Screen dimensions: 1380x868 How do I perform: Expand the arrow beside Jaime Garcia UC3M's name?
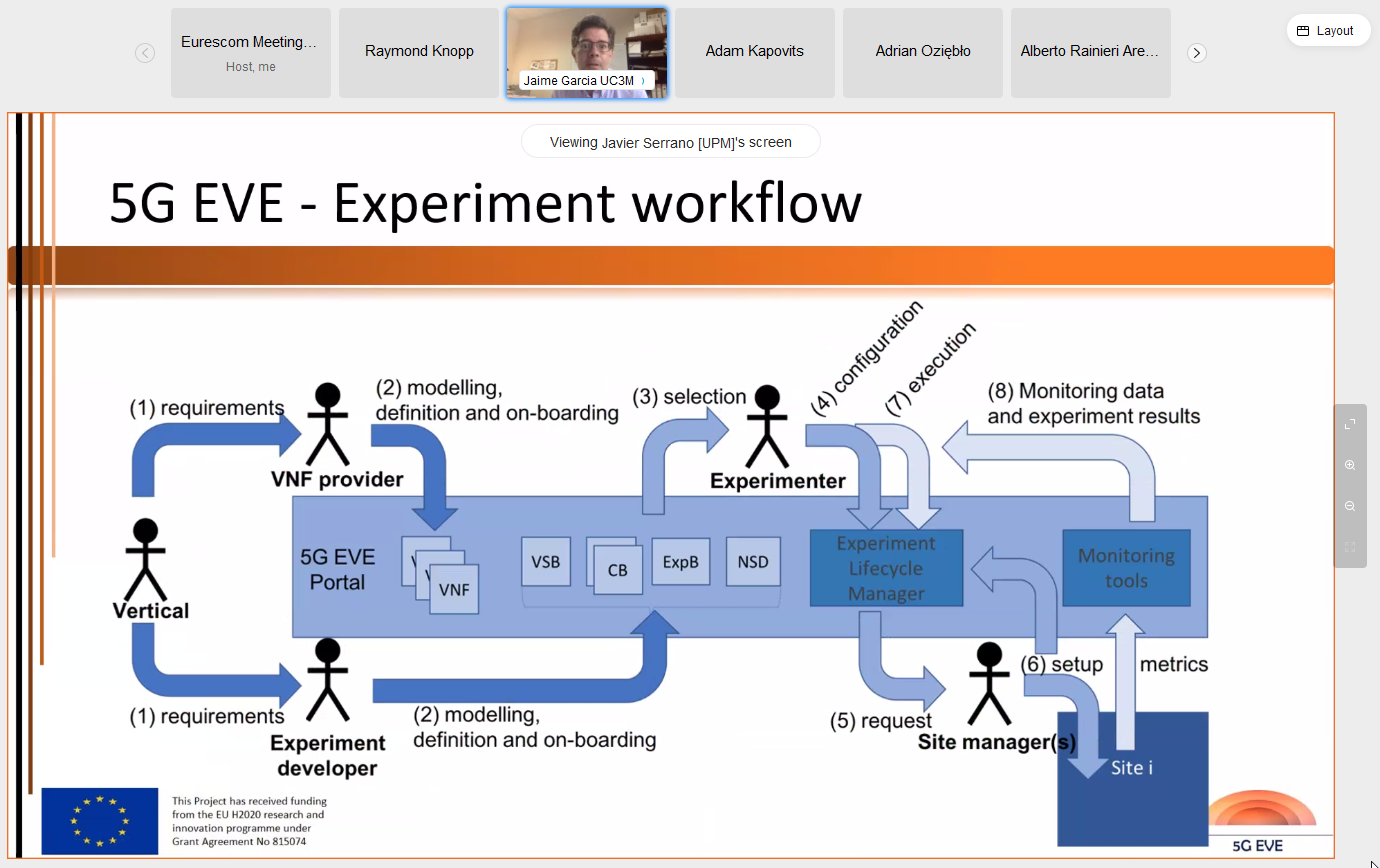[x=643, y=80]
